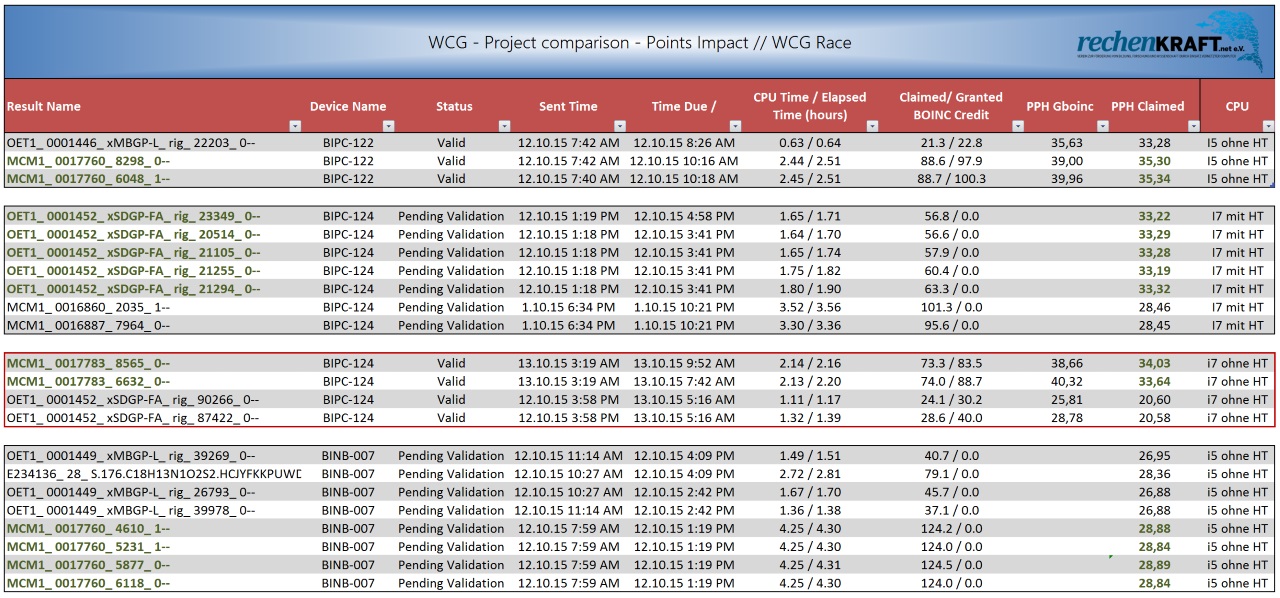
Task: Click result MCM1_ 0017760_ 8298_ 0--
Action: tap(88, 161)
